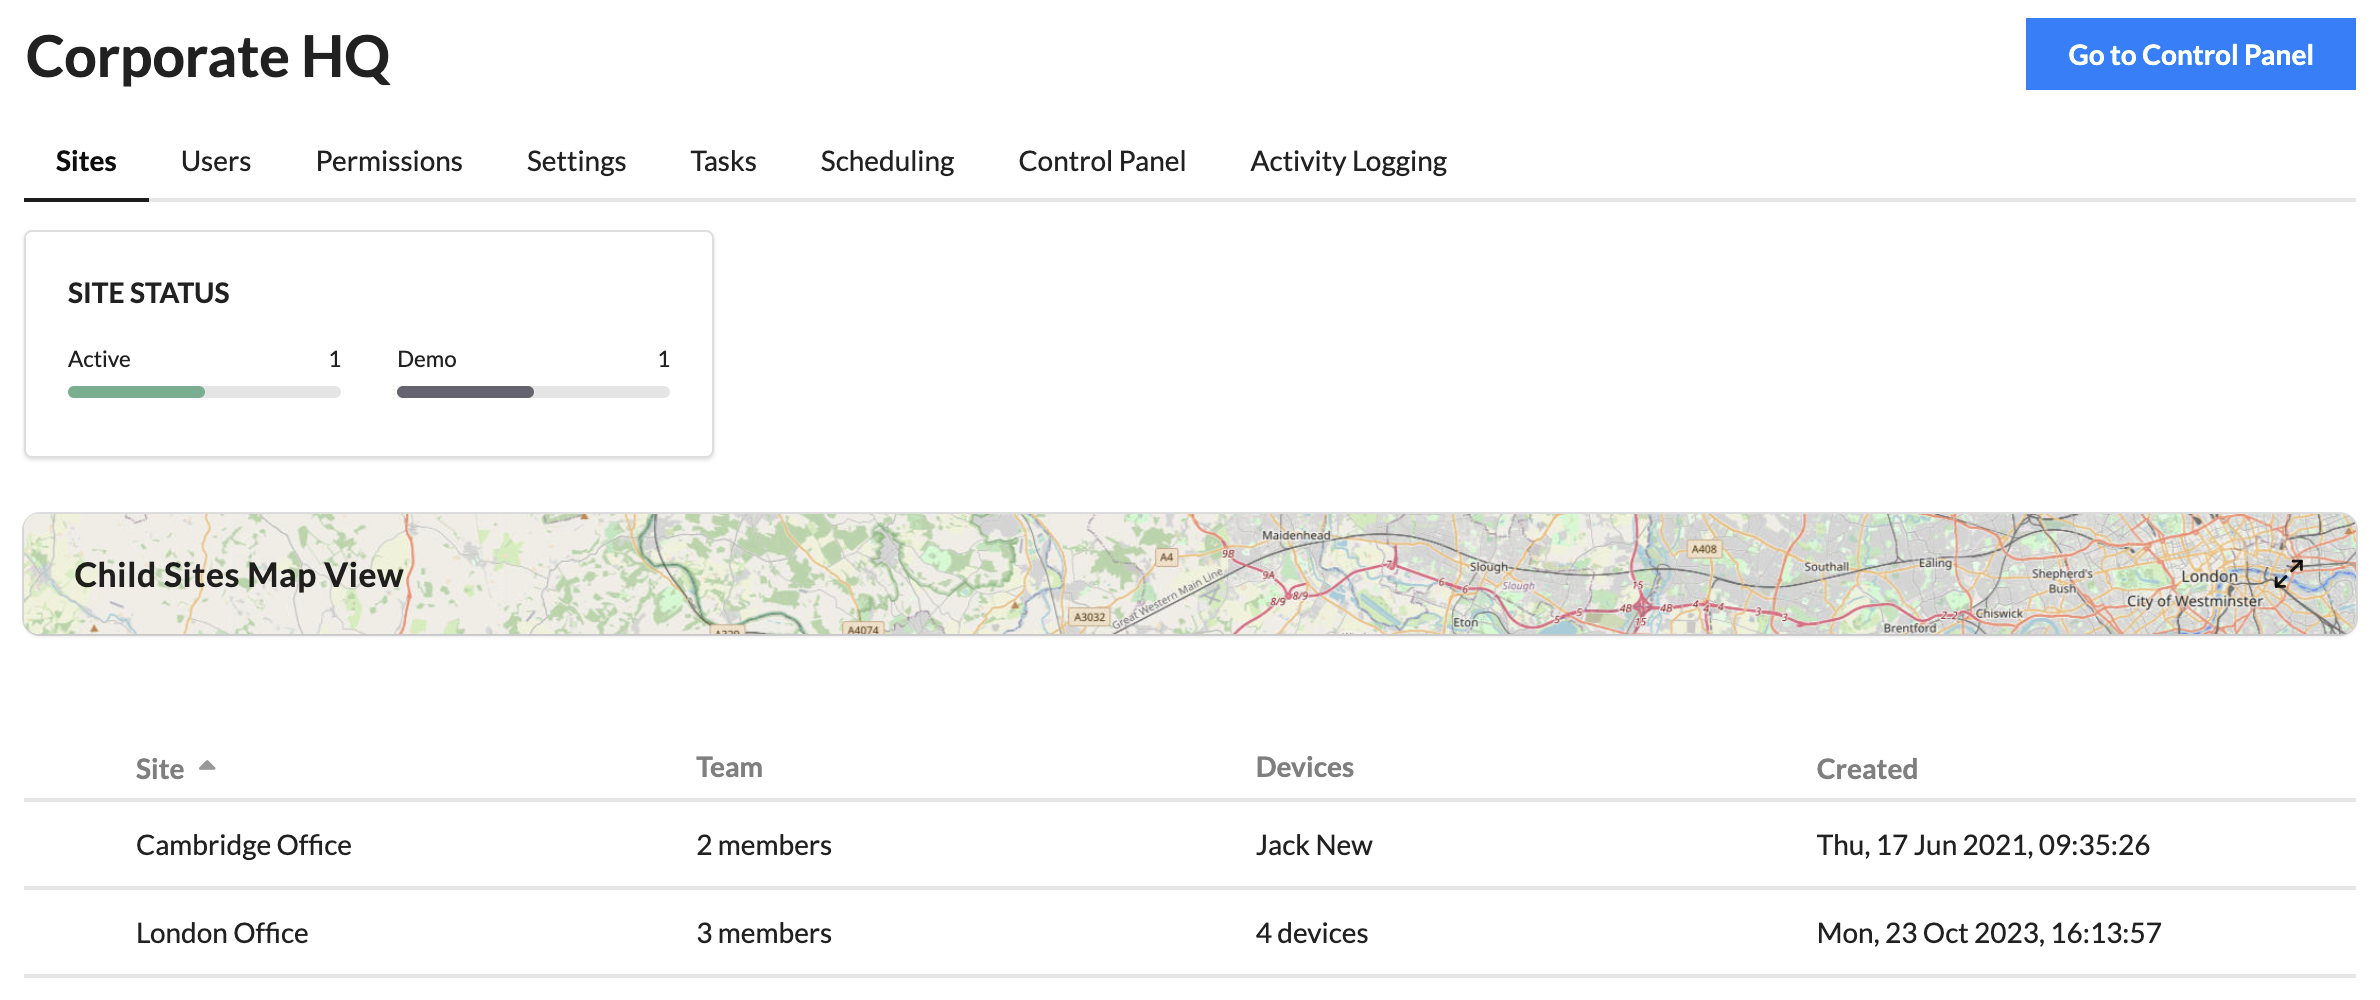Image resolution: width=2380 pixels, height=1000 pixels.
Task: Open the Scheduling tab
Action: click(x=887, y=161)
